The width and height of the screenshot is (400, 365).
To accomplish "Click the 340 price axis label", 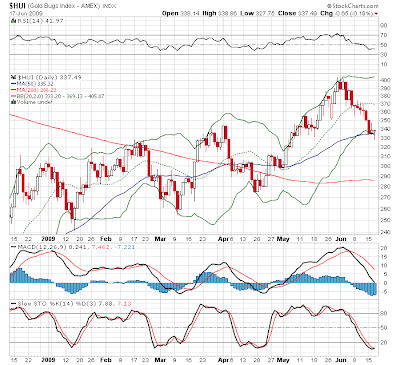I will tap(385, 129).
